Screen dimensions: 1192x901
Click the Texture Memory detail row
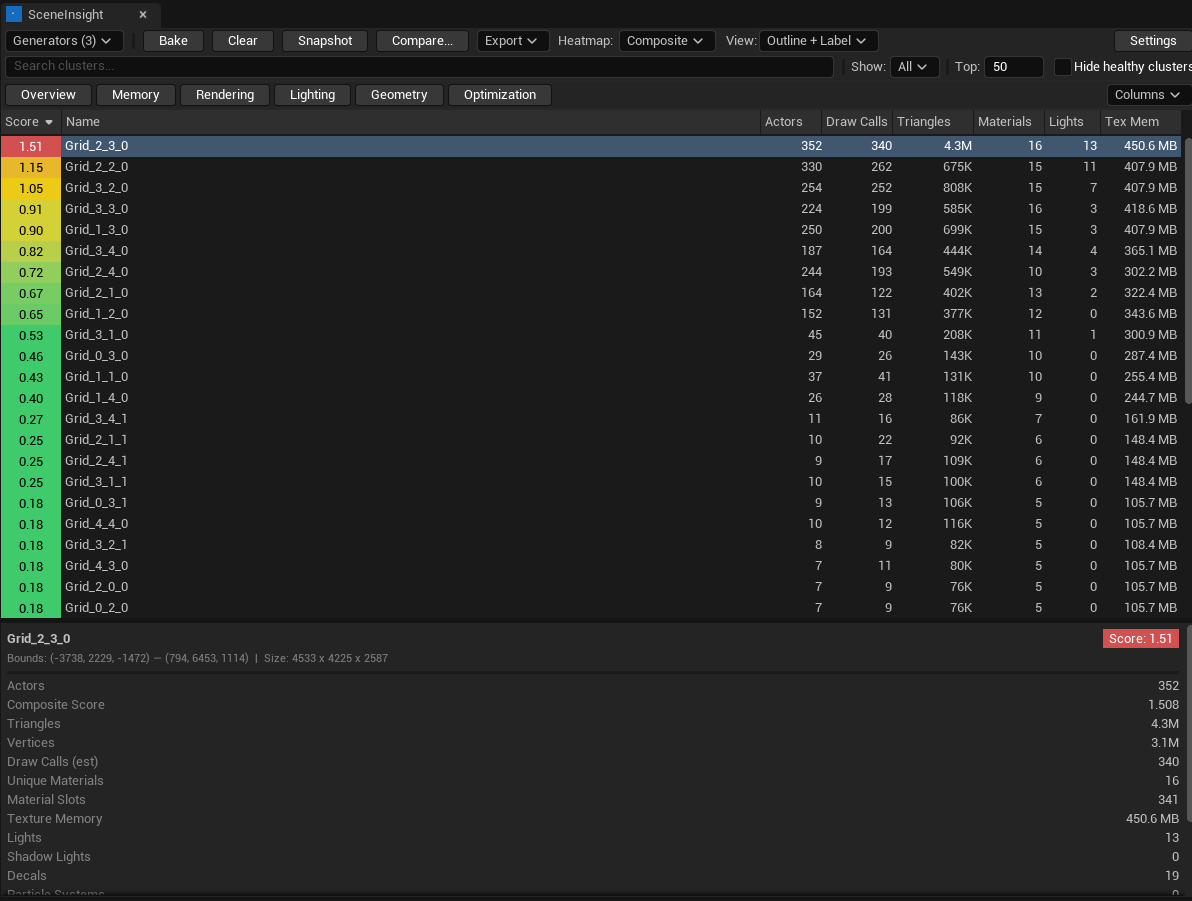(x=593, y=819)
